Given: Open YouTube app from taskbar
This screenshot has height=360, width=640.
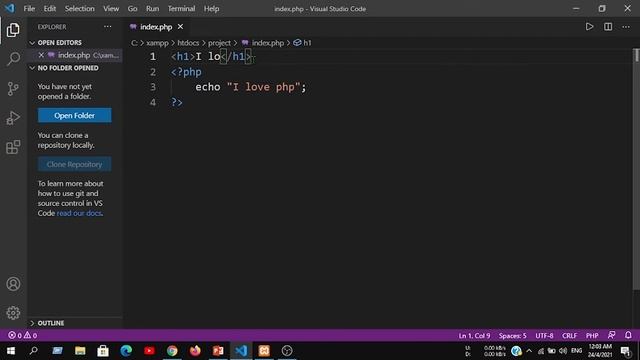Looking at the screenshot, I should pos(149,351).
